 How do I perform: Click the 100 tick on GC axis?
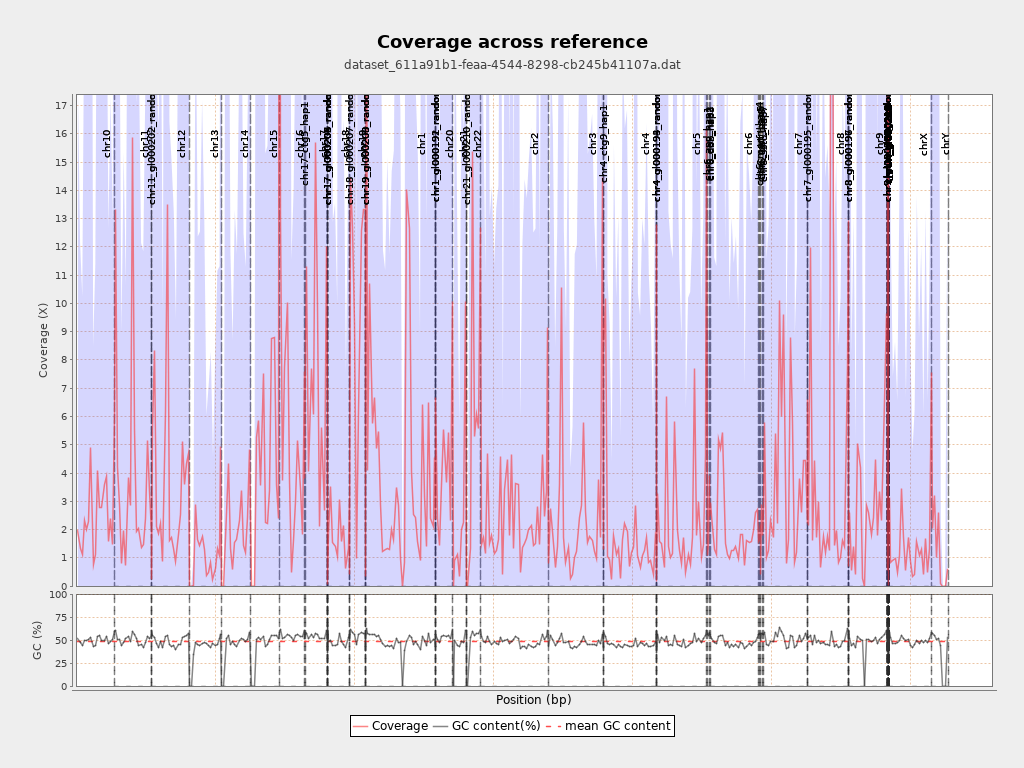pos(58,595)
